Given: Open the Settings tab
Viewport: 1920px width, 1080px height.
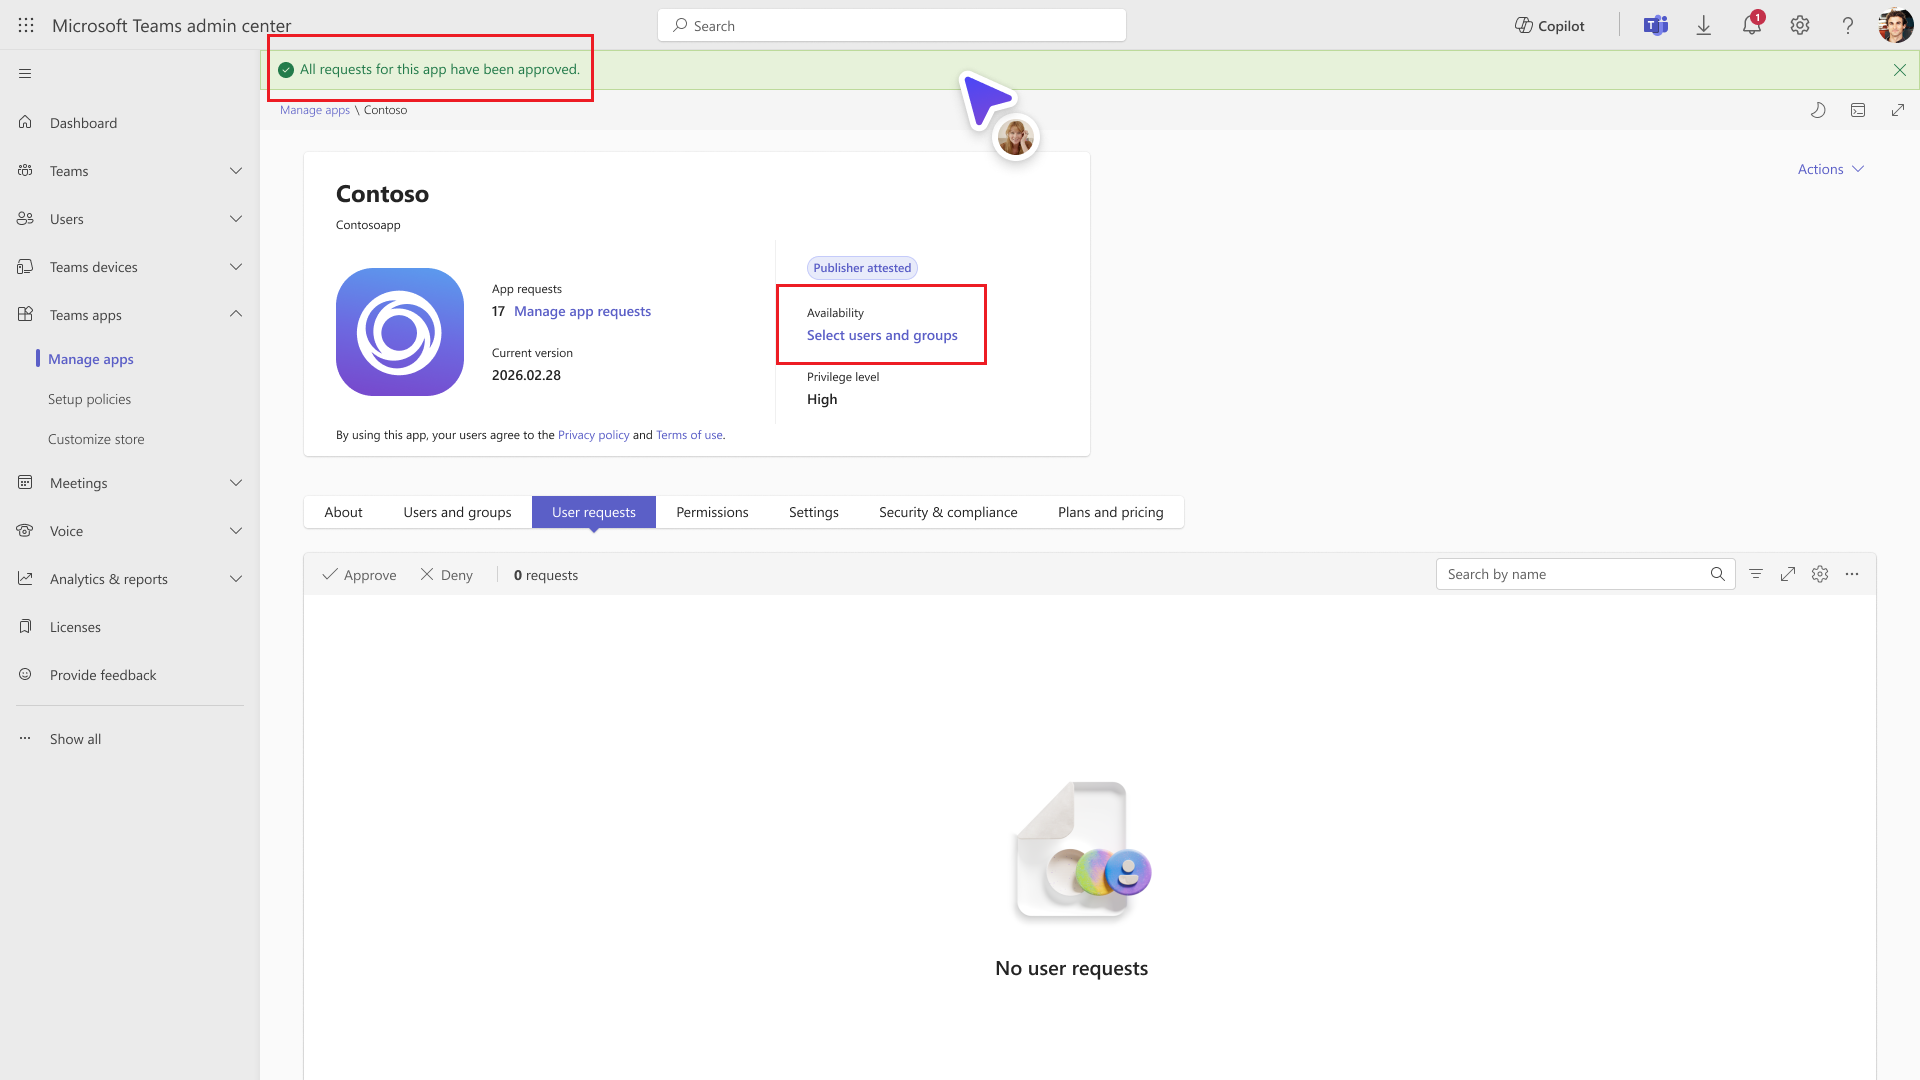Looking at the screenshot, I should 814,512.
